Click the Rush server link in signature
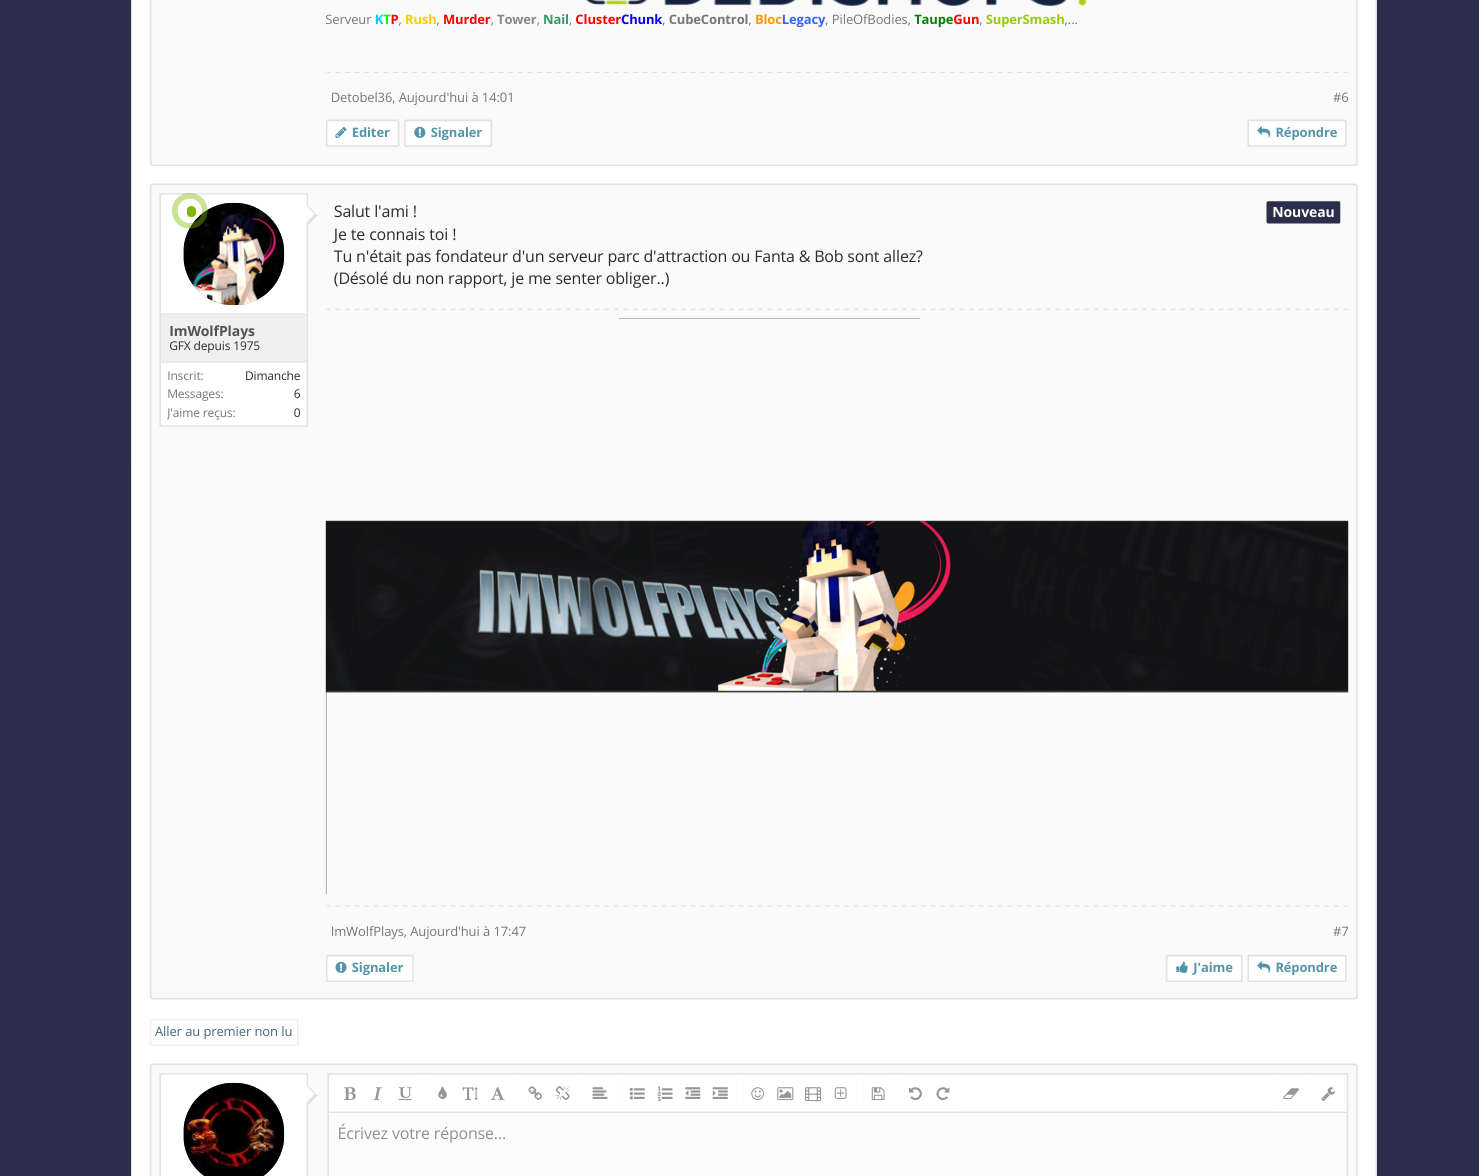The width and height of the screenshot is (1479, 1176). click(x=421, y=20)
